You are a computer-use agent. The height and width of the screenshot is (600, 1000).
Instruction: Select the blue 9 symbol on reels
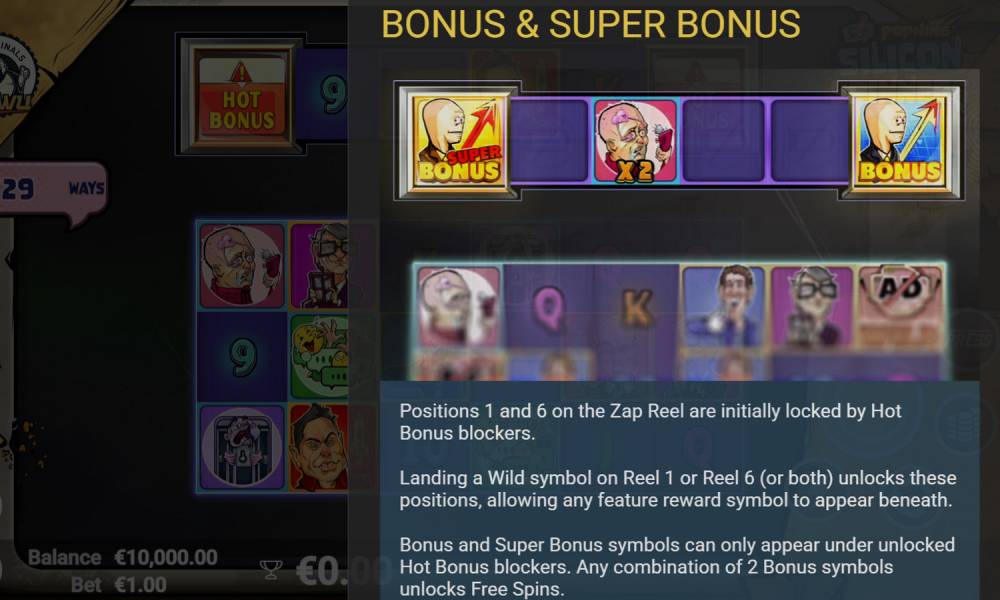(x=242, y=357)
